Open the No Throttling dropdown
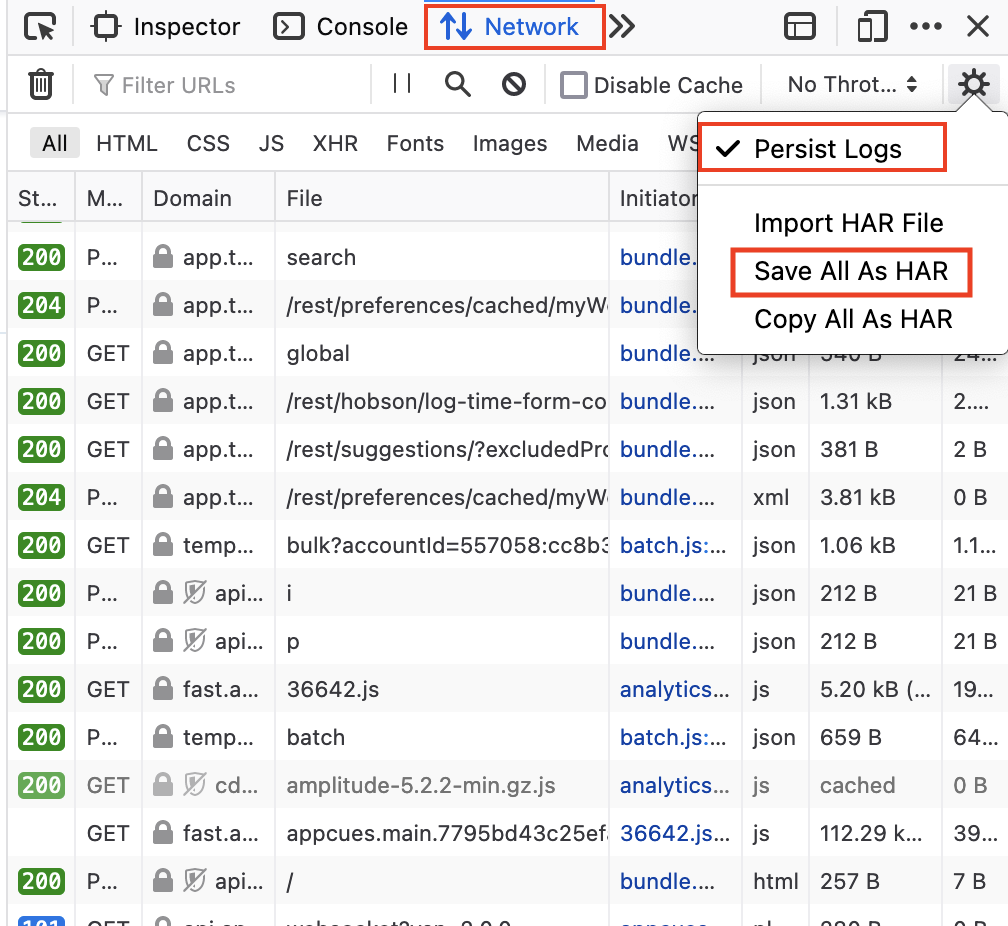The image size is (1008, 926). point(852,85)
